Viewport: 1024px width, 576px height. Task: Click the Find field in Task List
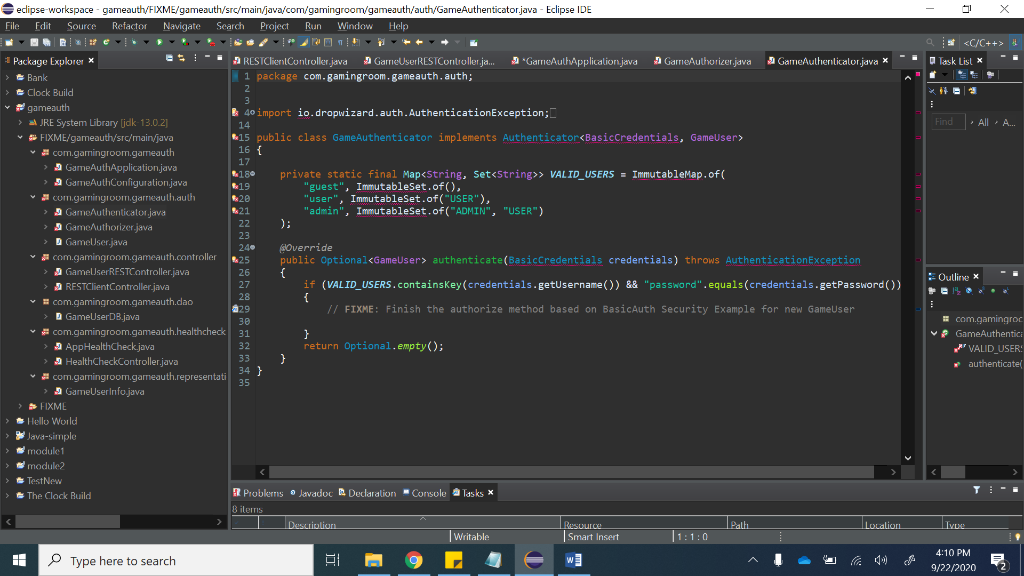(950, 122)
